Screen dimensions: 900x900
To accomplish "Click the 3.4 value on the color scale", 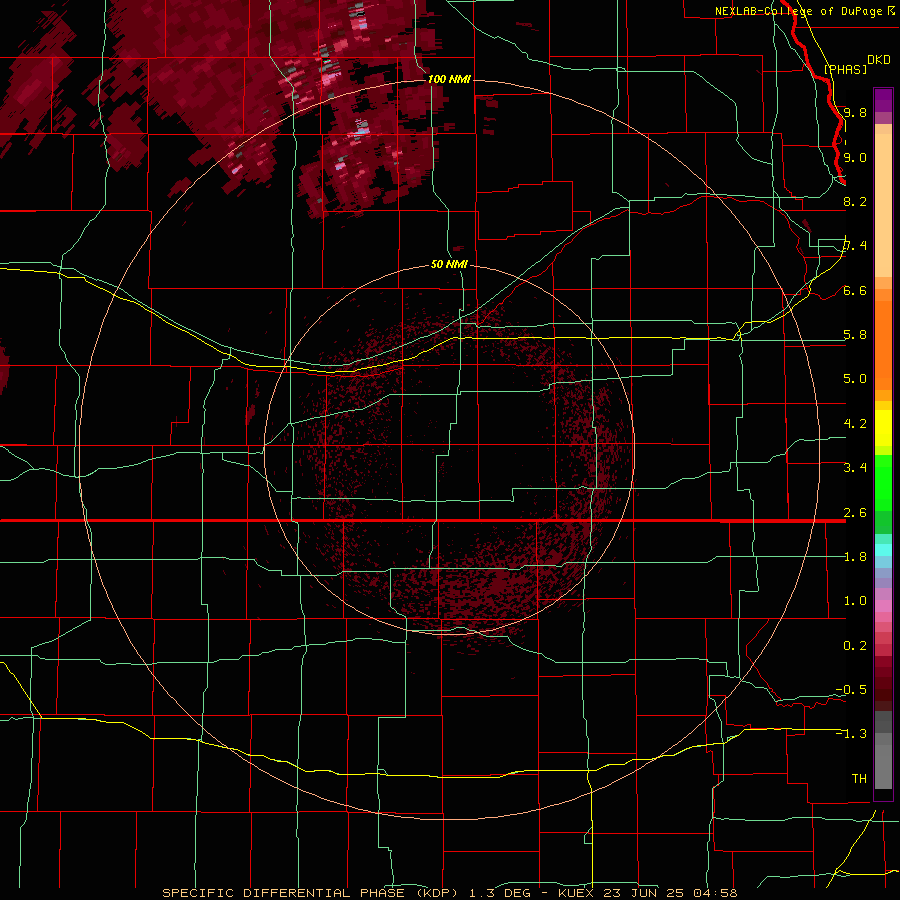I will (x=855, y=468).
